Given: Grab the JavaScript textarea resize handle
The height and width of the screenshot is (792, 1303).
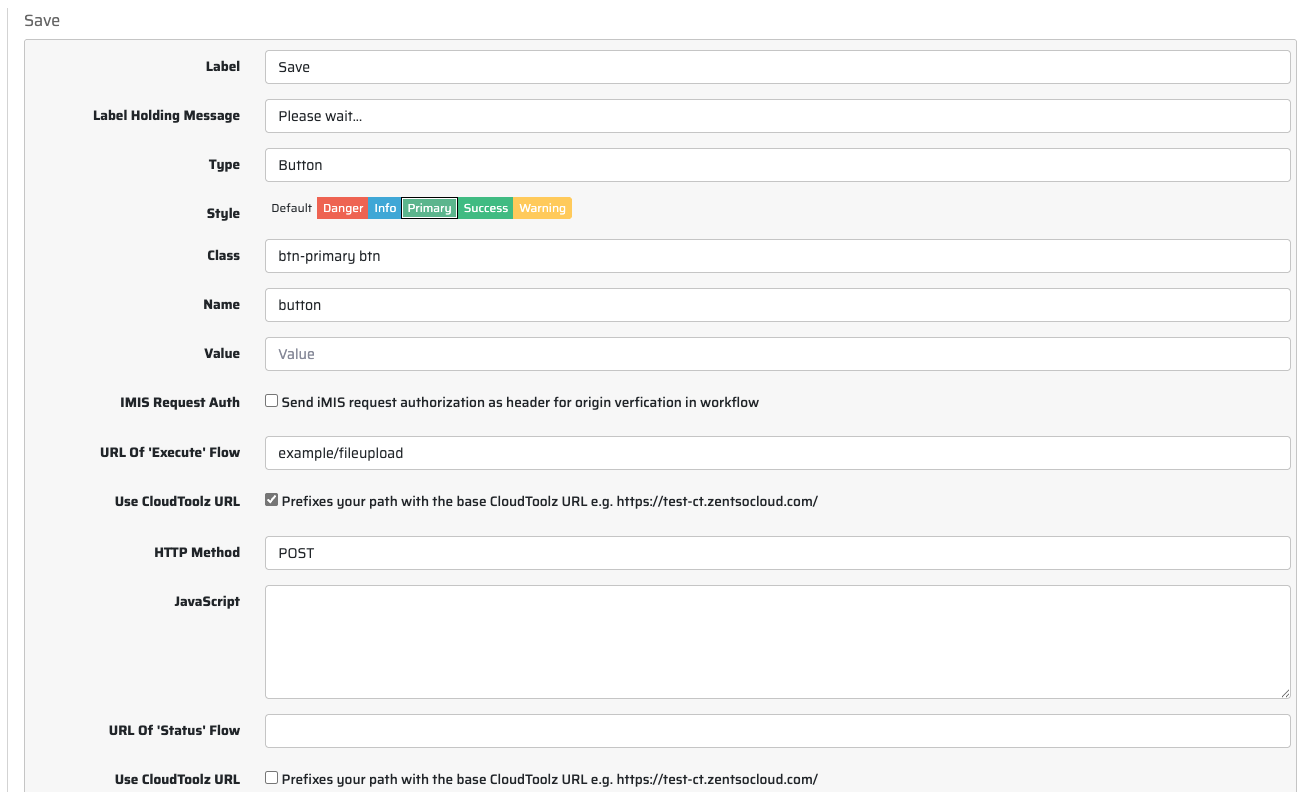Looking at the screenshot, I should coord(1285,693).
